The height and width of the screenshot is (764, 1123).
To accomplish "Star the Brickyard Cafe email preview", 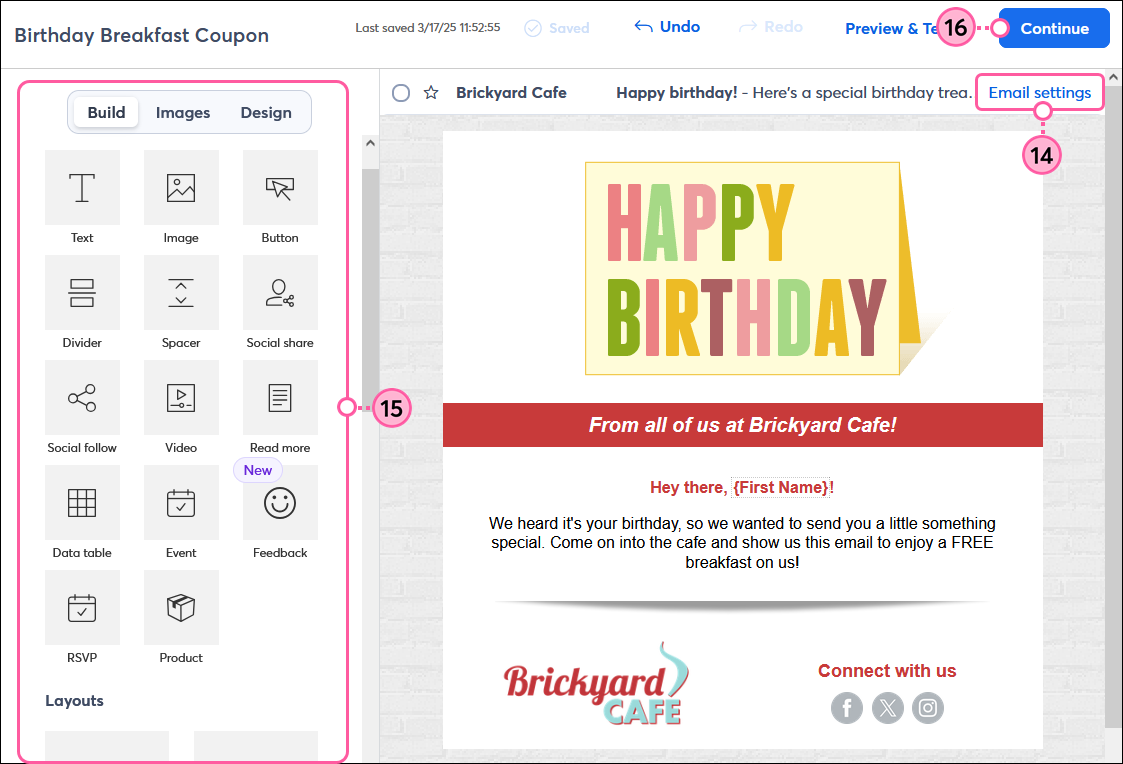I will [430, 92].
